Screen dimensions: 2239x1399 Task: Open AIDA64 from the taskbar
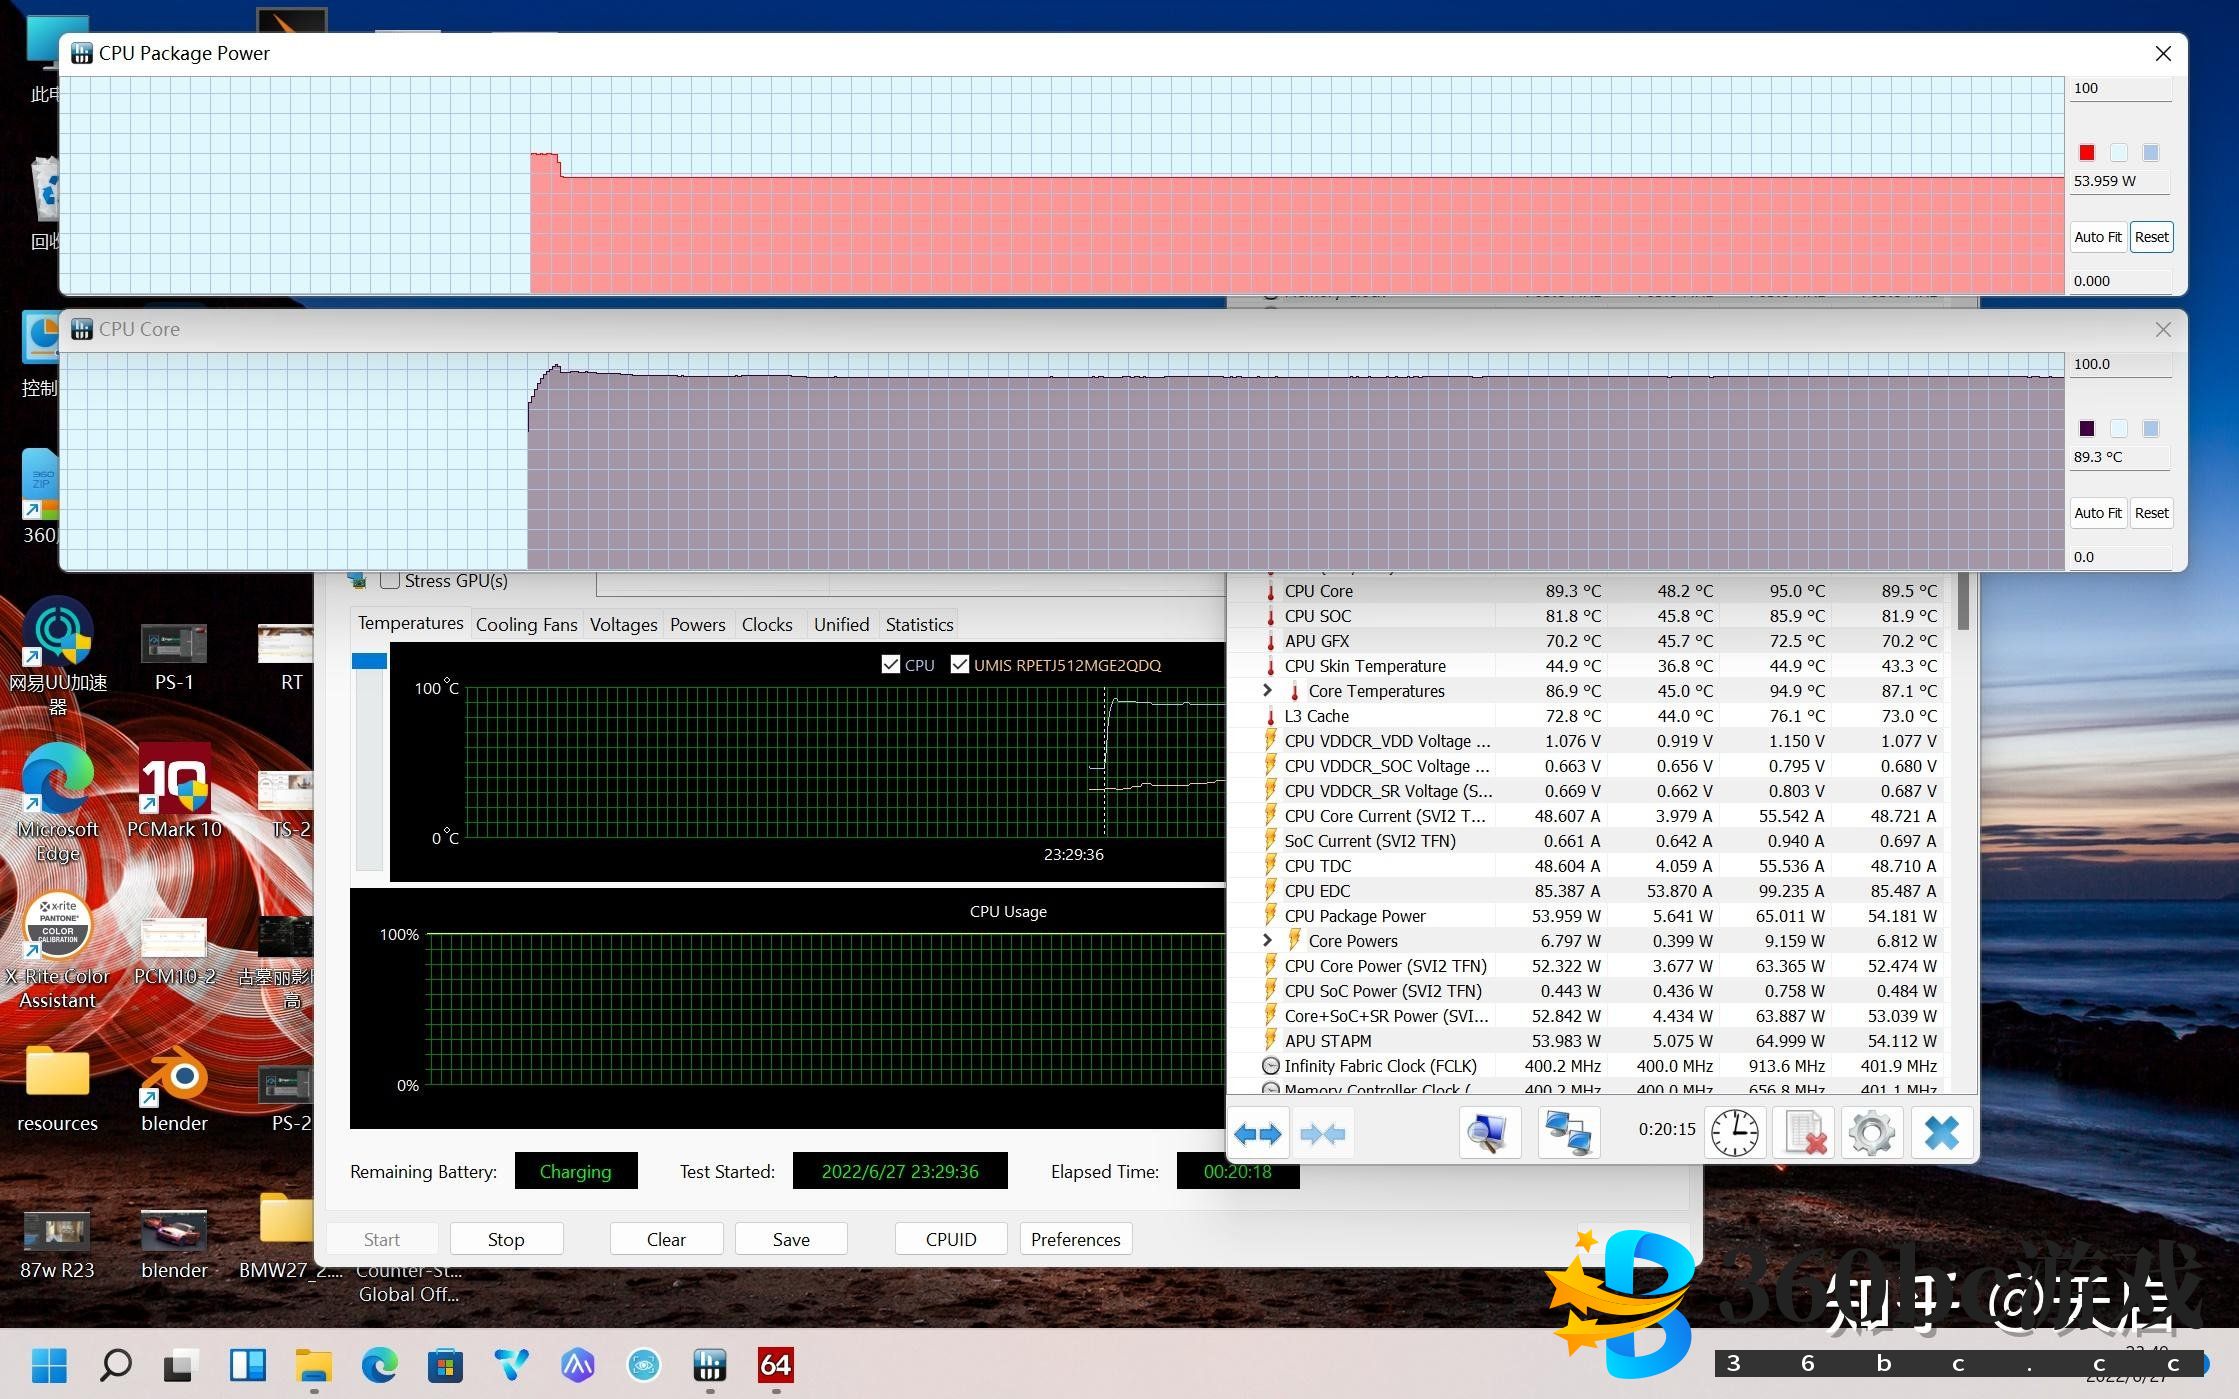coord(776,1364)
